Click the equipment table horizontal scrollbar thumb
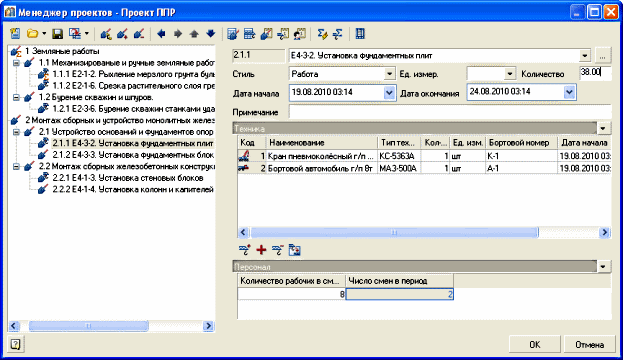Image resolution: width=623 pixels, height=360 pixels. (x=394, y=232)
